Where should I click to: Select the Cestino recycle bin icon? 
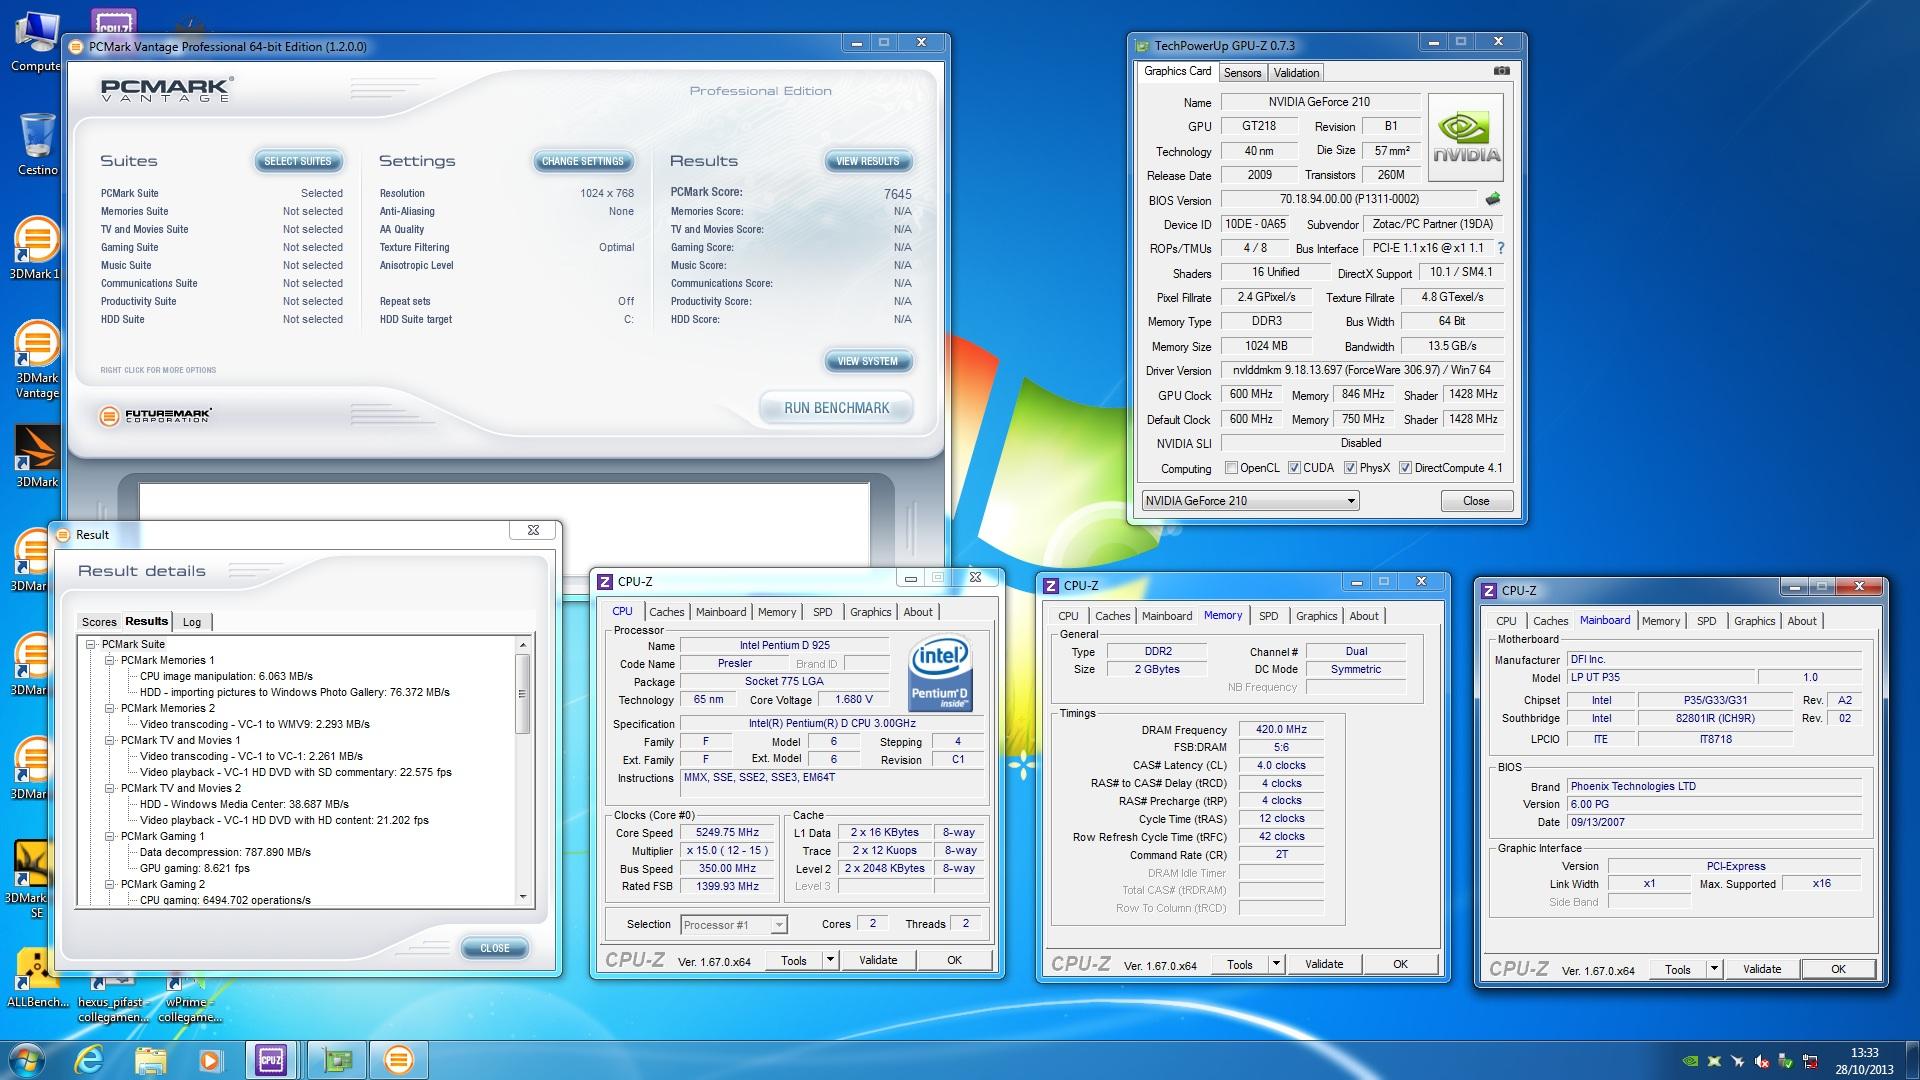37,143
